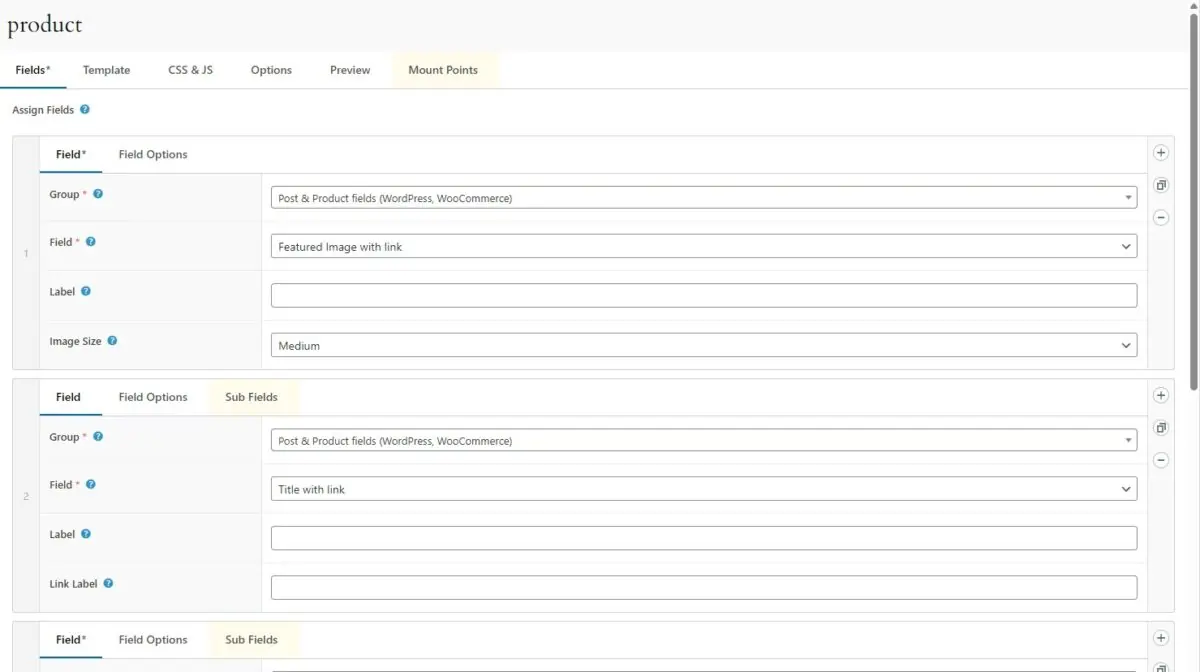
Task: Open the Featured Image with link field dropdown
Action: [703, 246]
